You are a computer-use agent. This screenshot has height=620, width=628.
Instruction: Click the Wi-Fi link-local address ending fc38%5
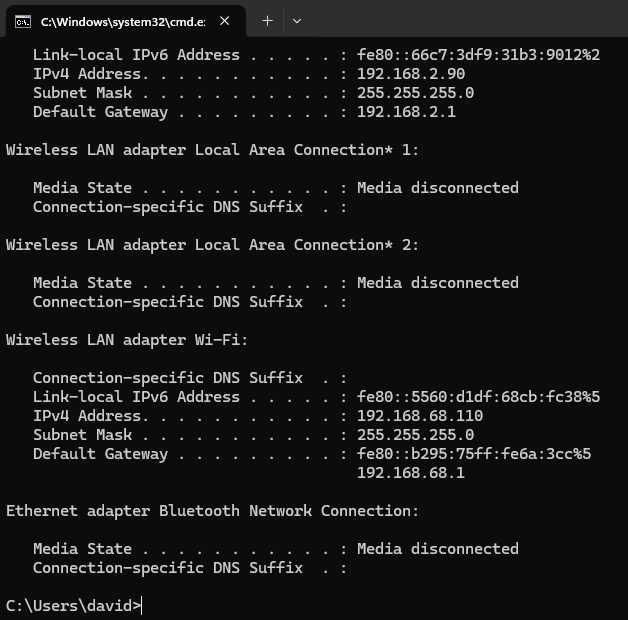click(478, 397)
